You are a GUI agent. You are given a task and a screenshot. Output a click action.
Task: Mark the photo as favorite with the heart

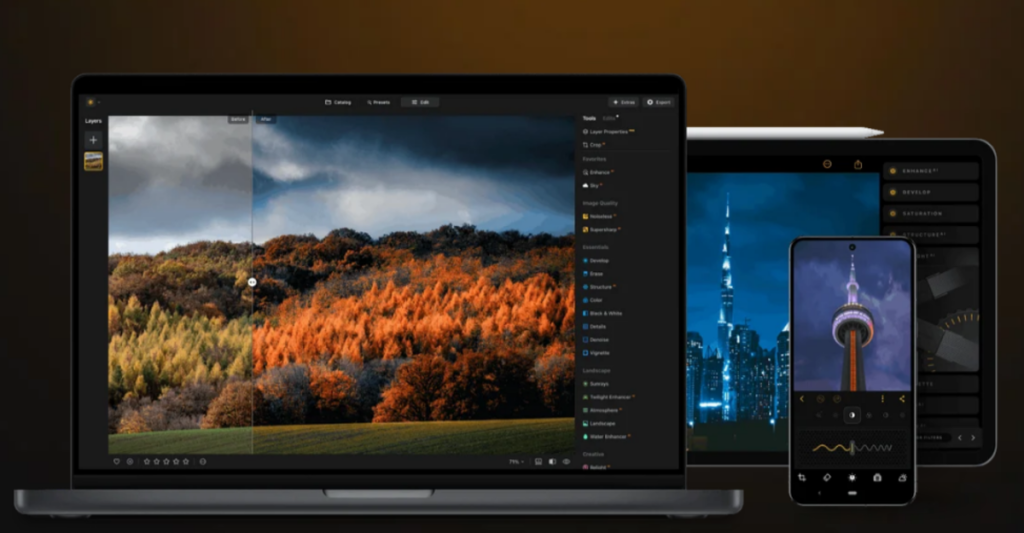[117, 461]
